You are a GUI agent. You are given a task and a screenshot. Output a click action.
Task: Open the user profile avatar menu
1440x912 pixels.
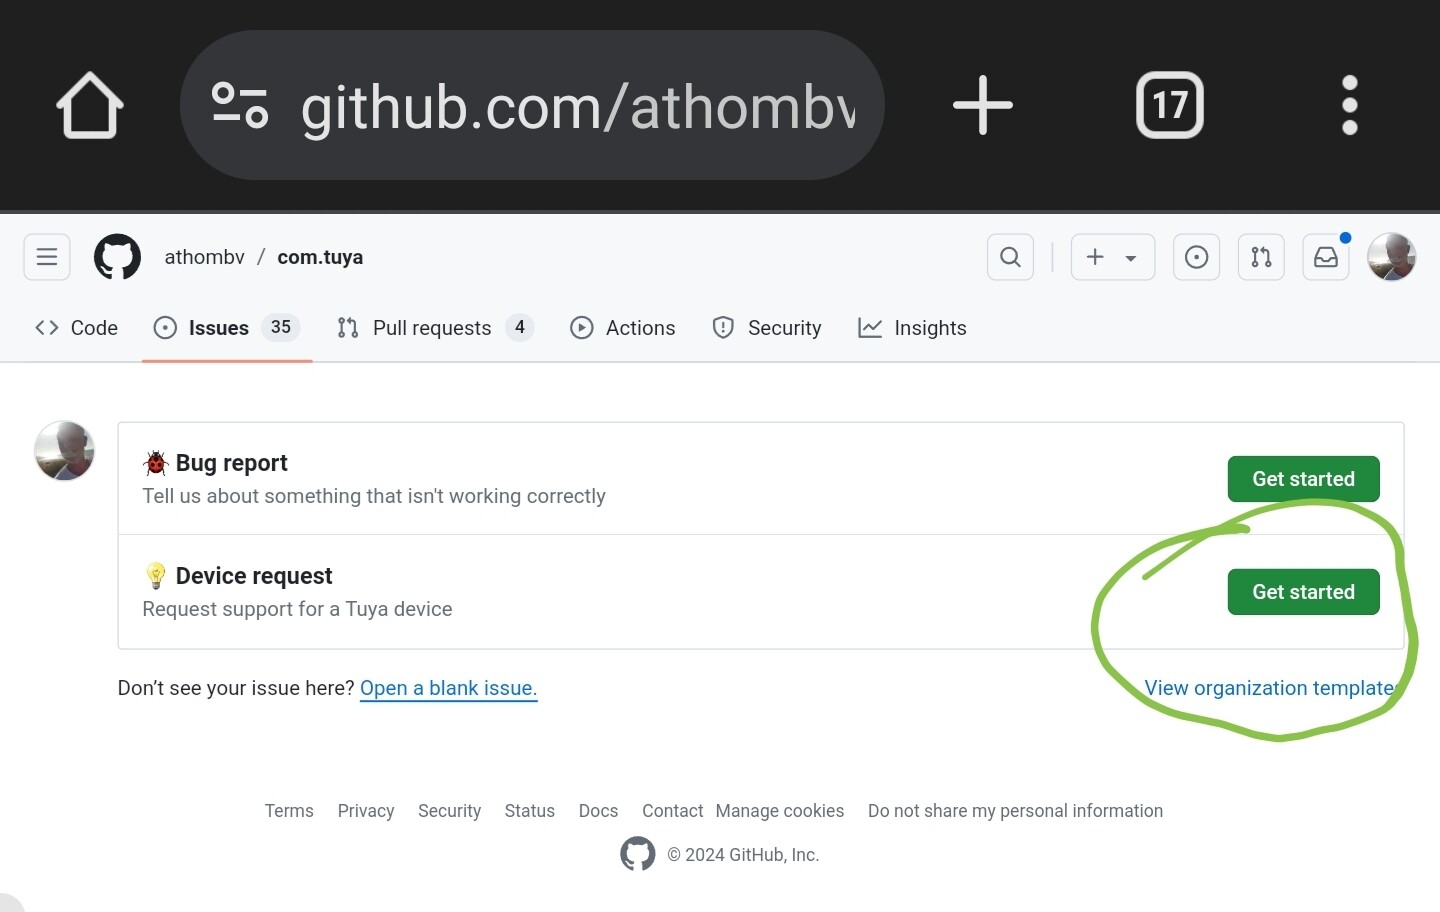[1391, 257]
